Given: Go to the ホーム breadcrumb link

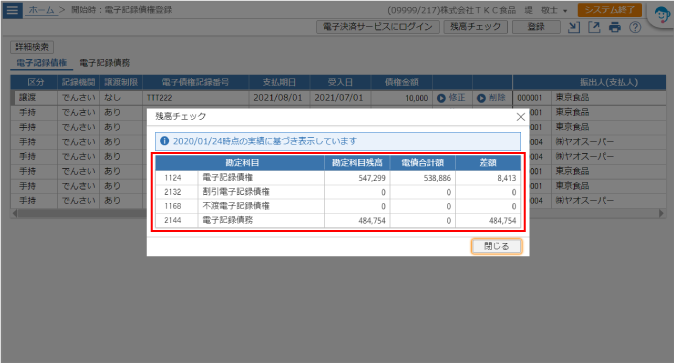Looking at the screenshot, I should click(x=42, y=10).
